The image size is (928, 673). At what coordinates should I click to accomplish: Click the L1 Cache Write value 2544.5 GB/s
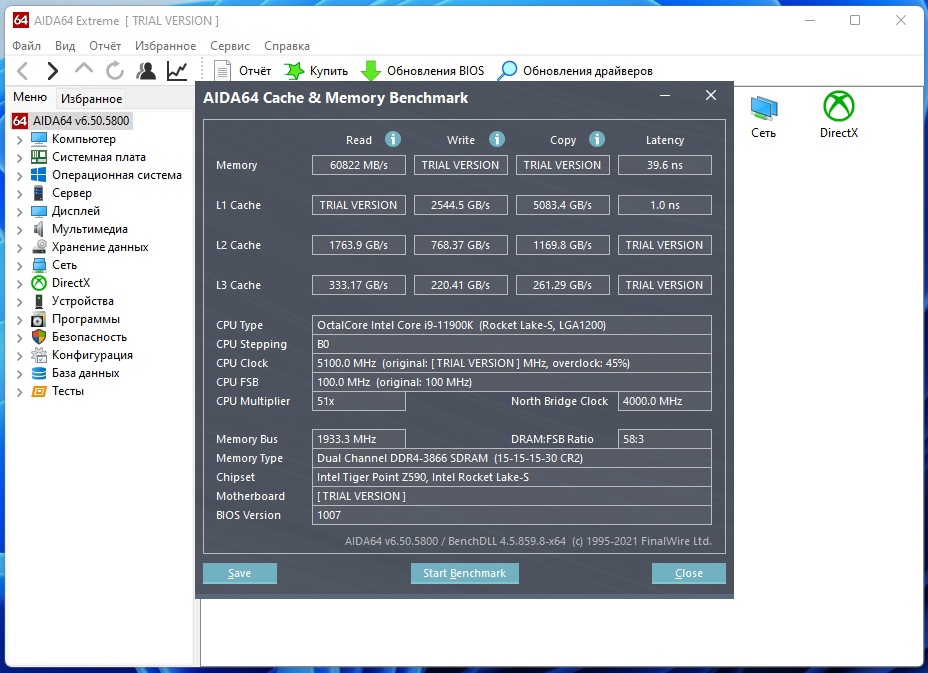(x=460, y=205)
